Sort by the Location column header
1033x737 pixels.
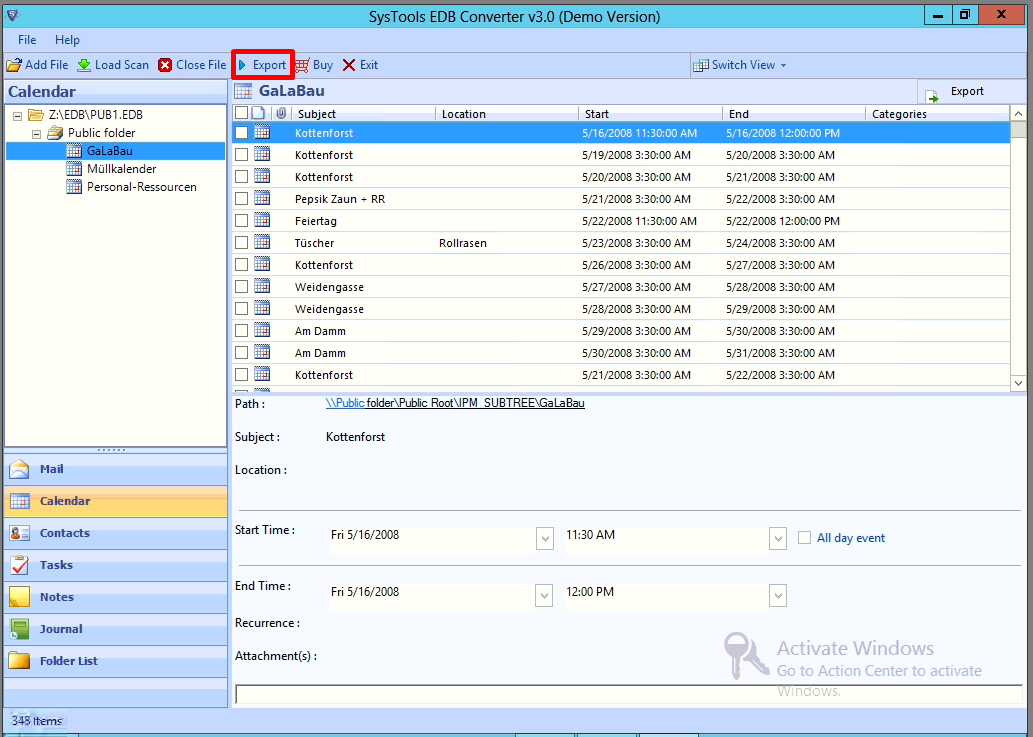point(507,114)
